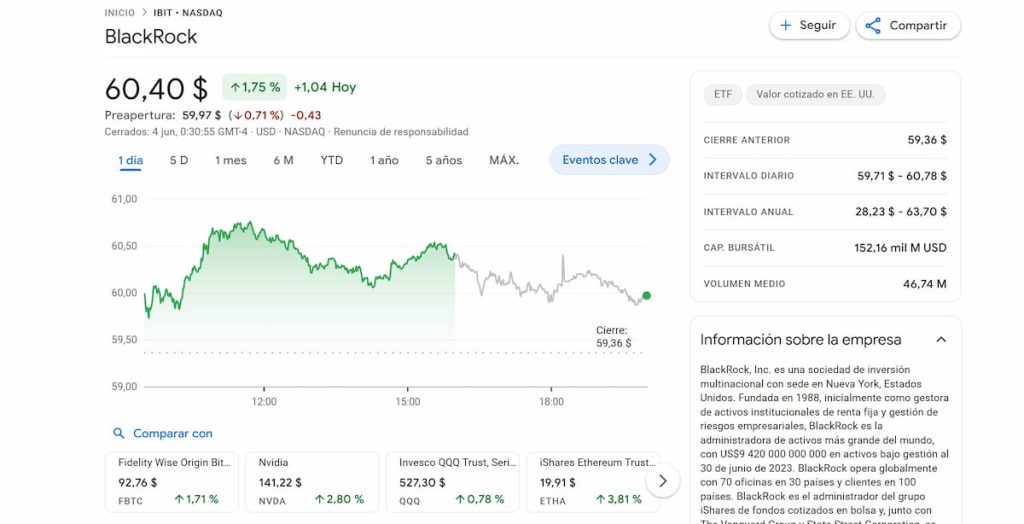Click the Cierre: 59,36 $ chart label

pyautogui.click(x=613, y=336)
